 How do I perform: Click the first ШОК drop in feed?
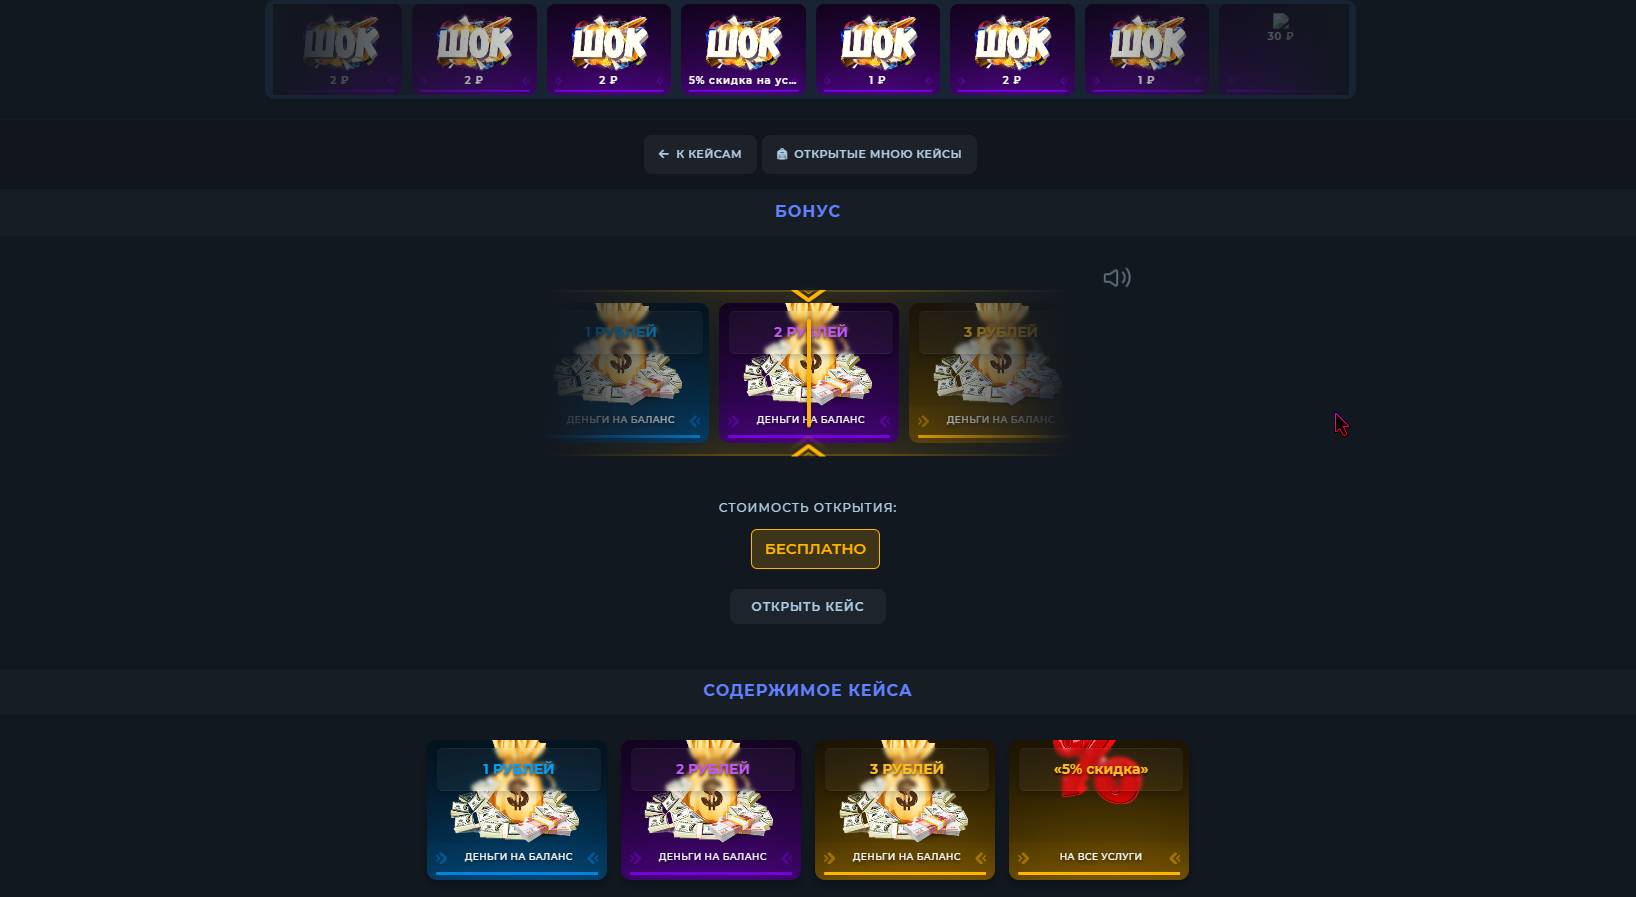[x=338, y=49]
